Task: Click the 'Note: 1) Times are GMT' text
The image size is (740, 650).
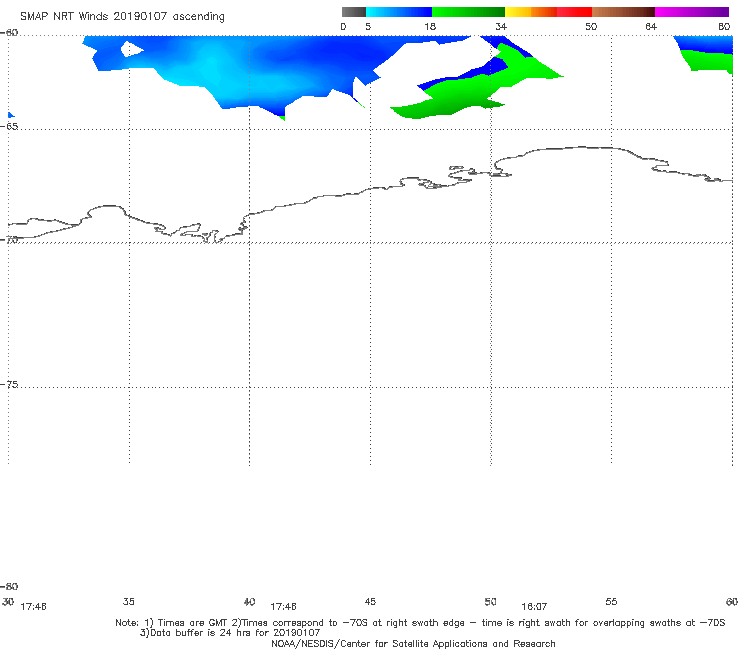Action: point(173,623)
